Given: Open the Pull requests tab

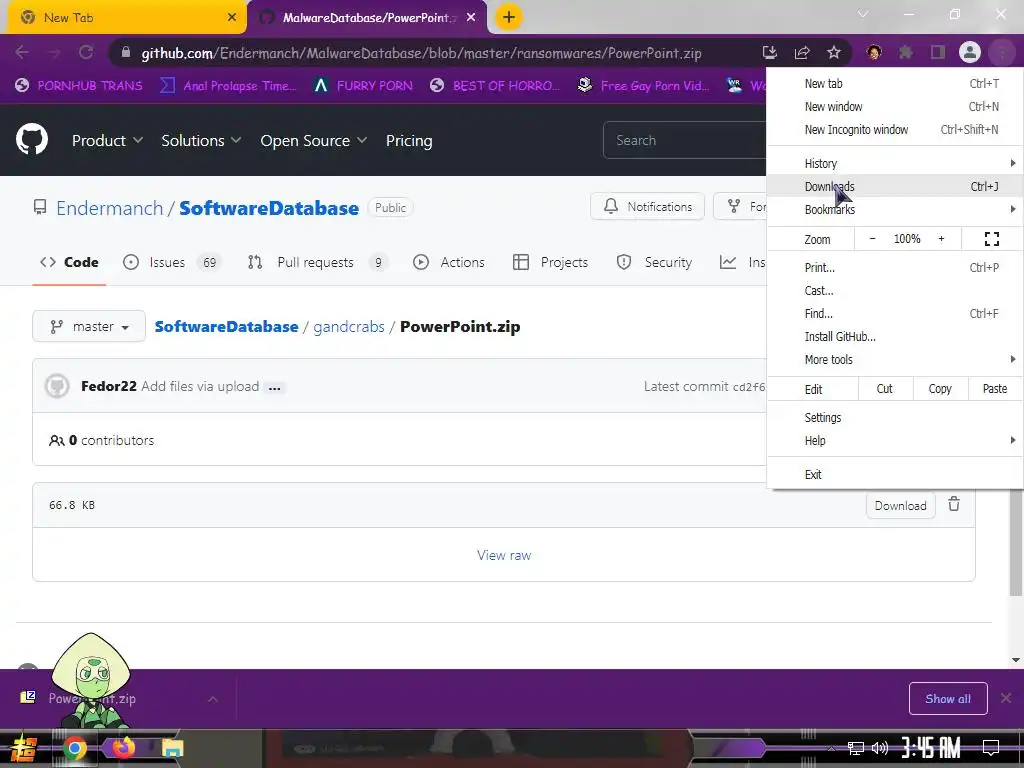Looking at the screenshot, I should (x=317, y=262).
